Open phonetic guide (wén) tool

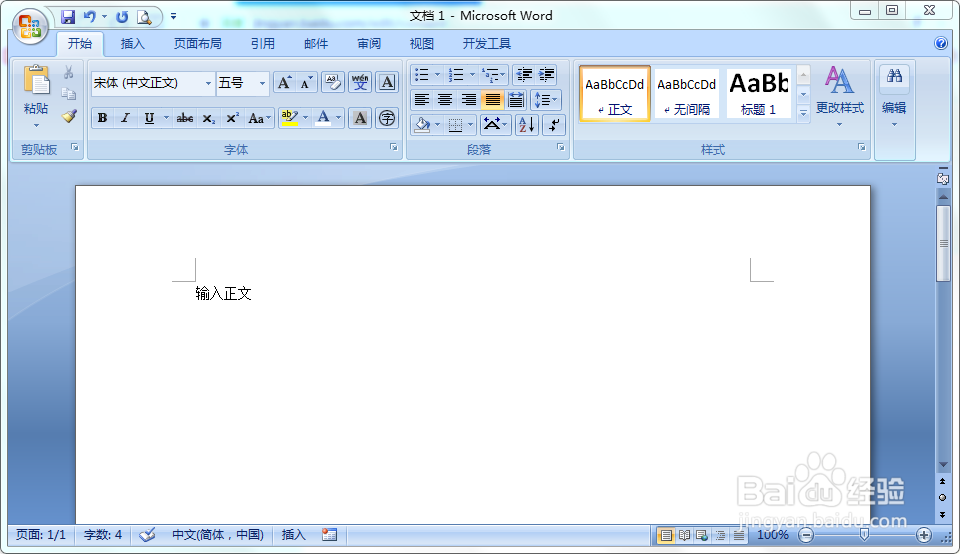pyautogui.click(x=360, y=83)
